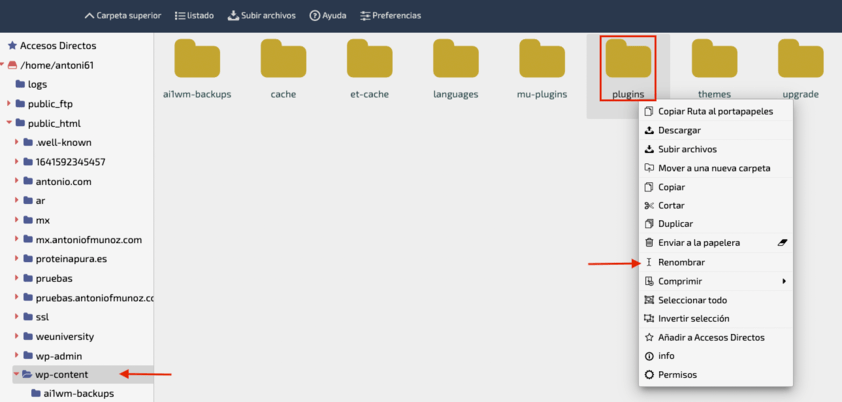Open the et-cache folder icon
This screenshot has width=842, height=402.
coord(369,58)
